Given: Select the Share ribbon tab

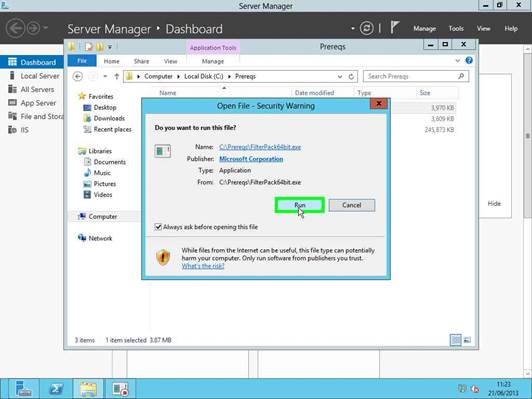Looking at the screenshot, I should coord(141,61).
